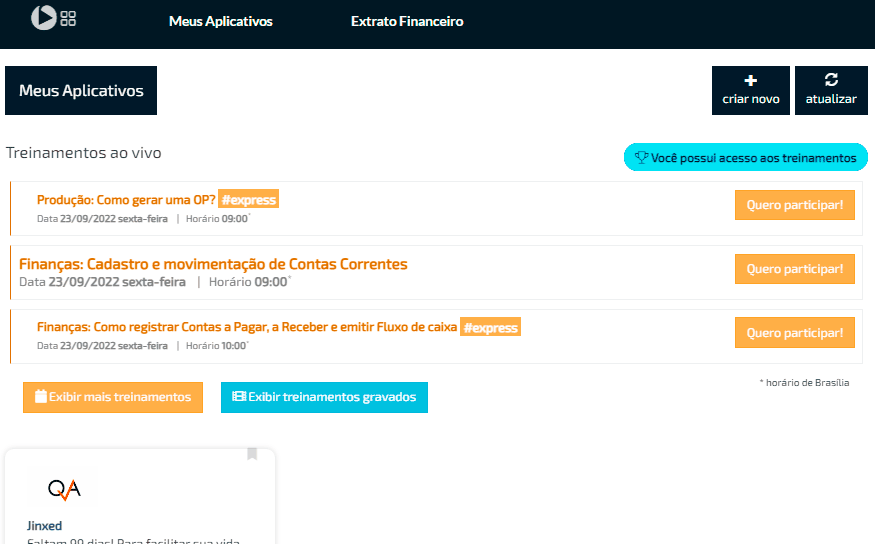Click the QA logo on the Jinxed card
875x544 pixels.
coord(64,489)
